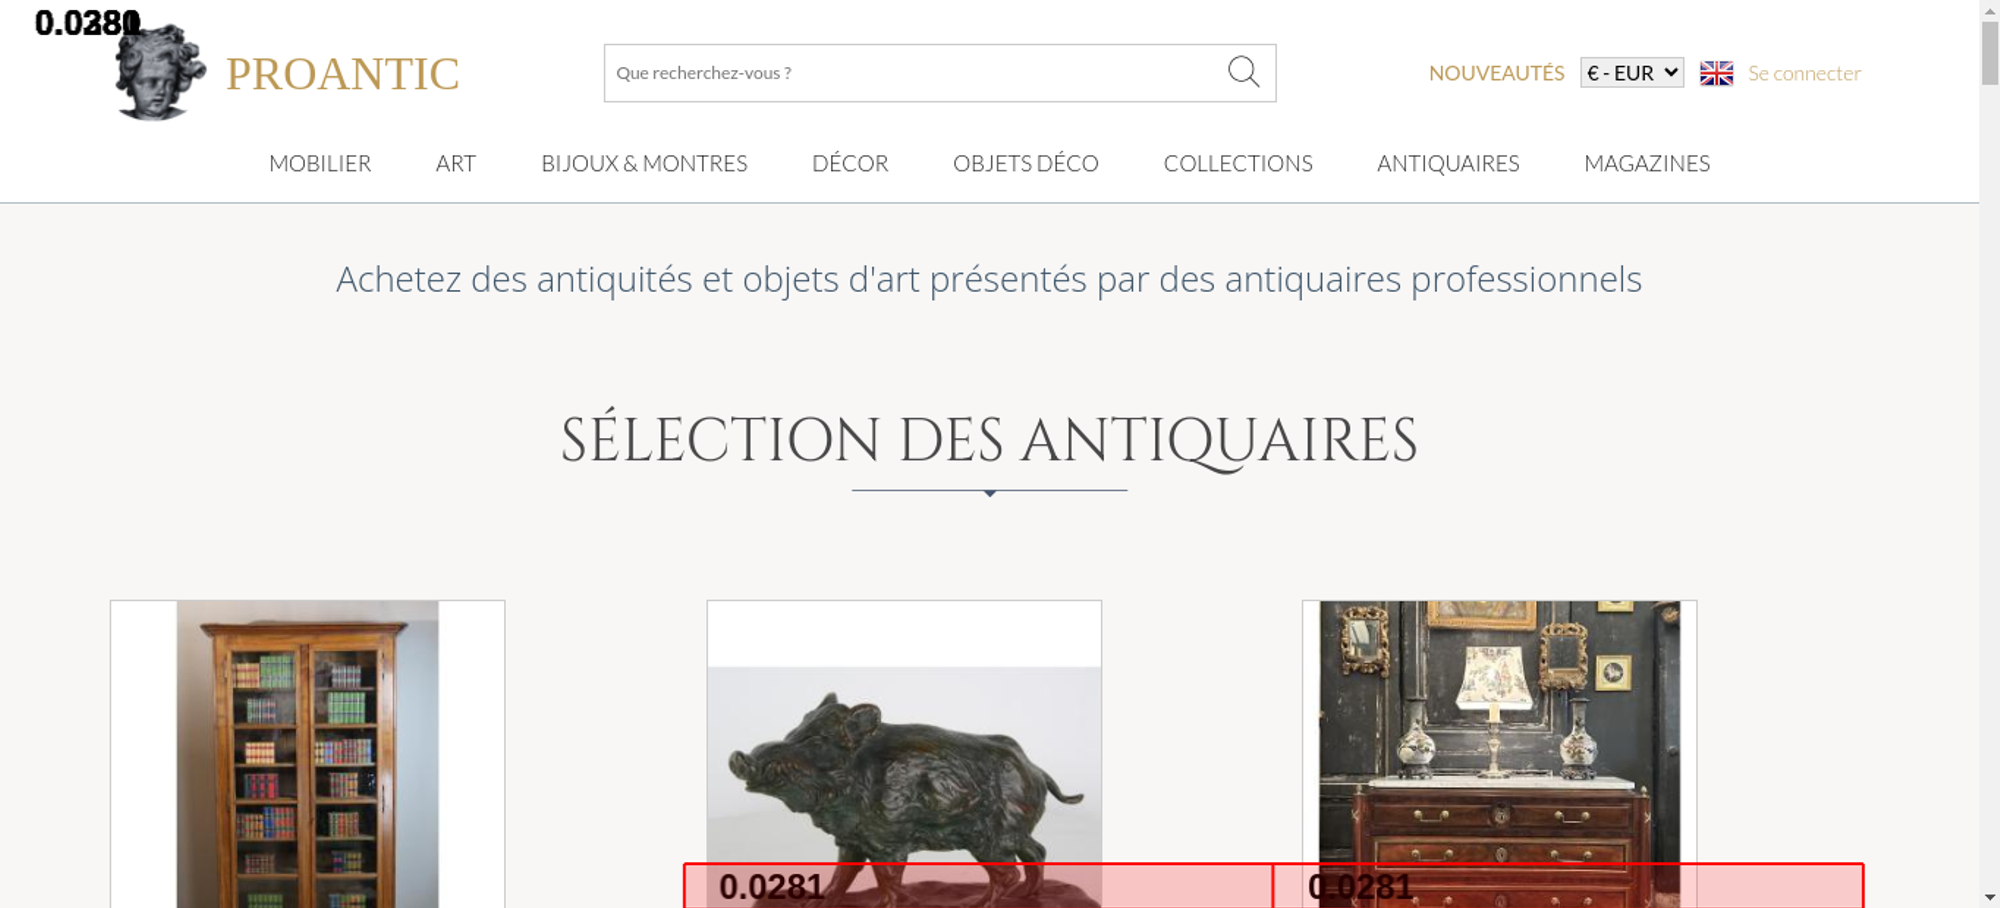This screenshot has height=908, width=2000.
Task: Open the MOBILIER menu
Action: coord(320,163)
